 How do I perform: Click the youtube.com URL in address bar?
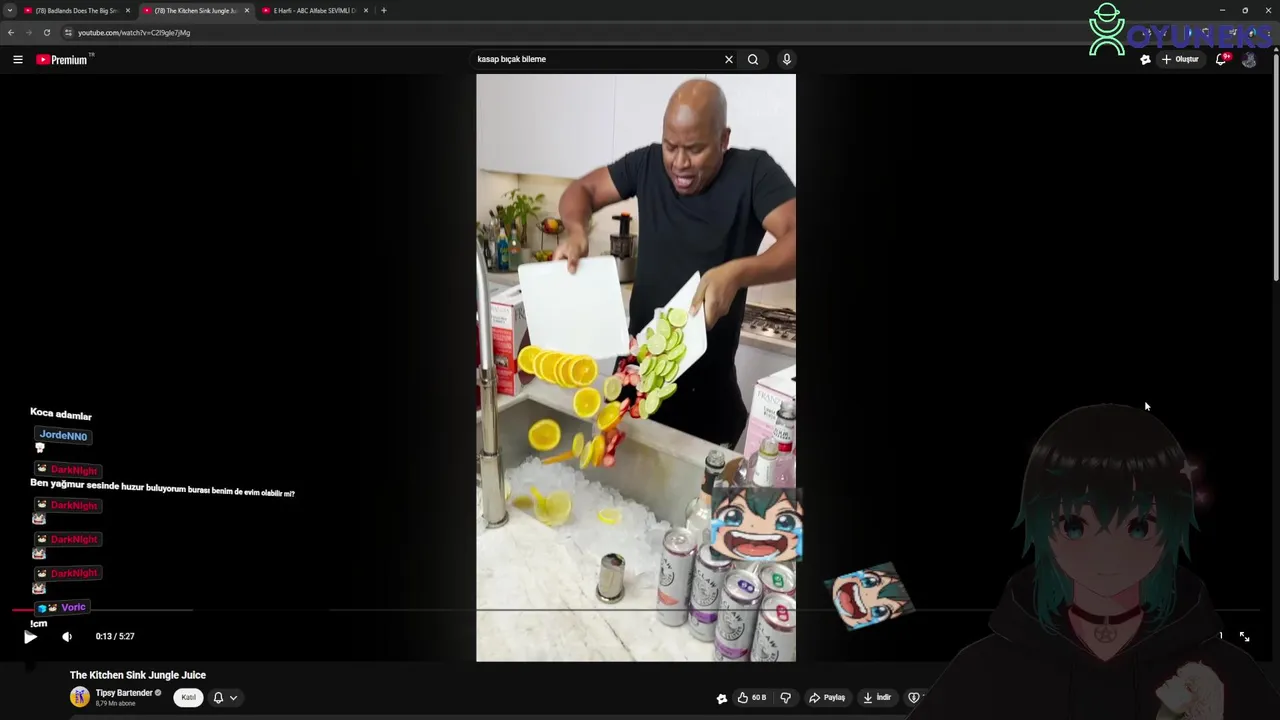point(134,32)
